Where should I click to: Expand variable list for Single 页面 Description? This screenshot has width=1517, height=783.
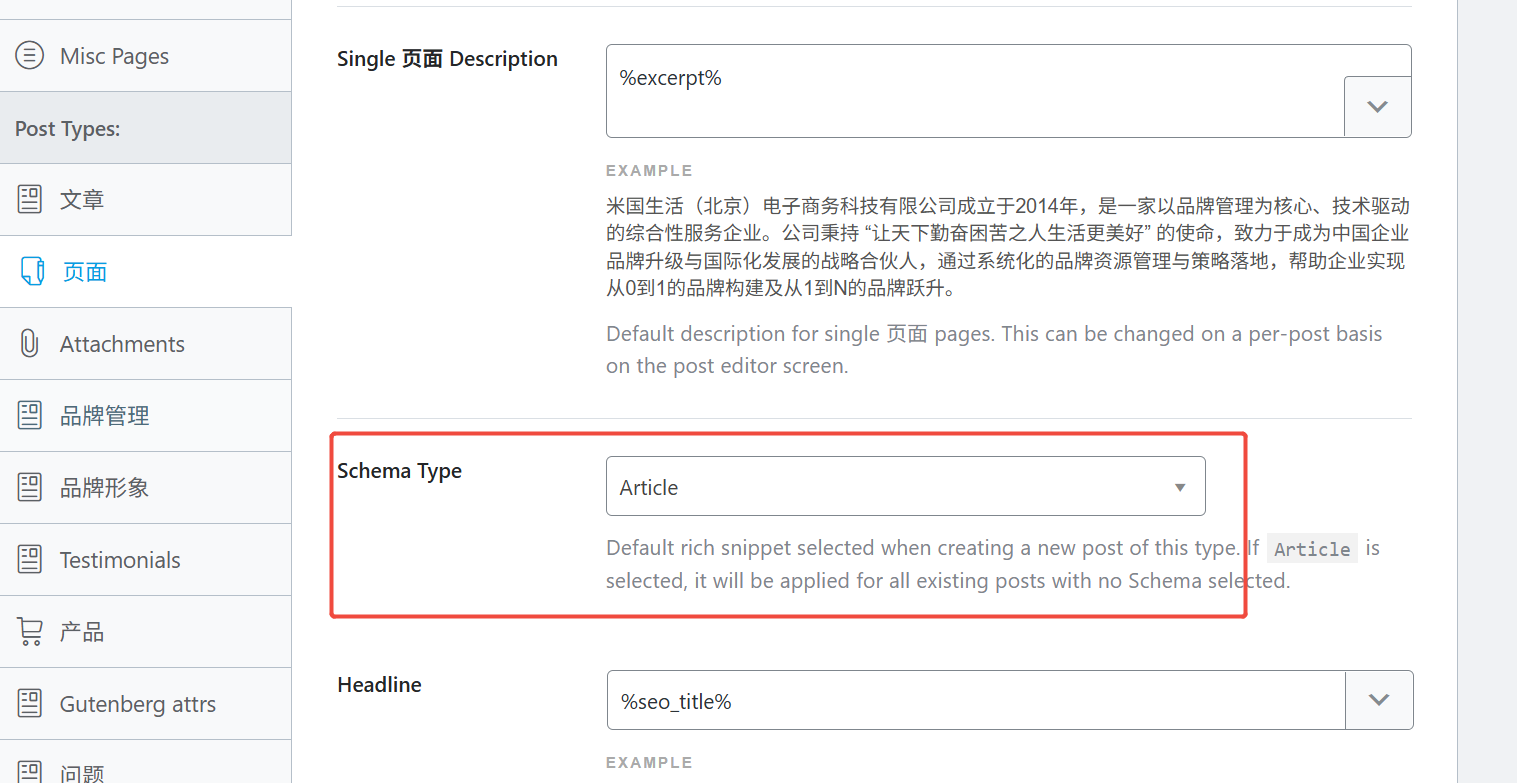[1377, 106]
